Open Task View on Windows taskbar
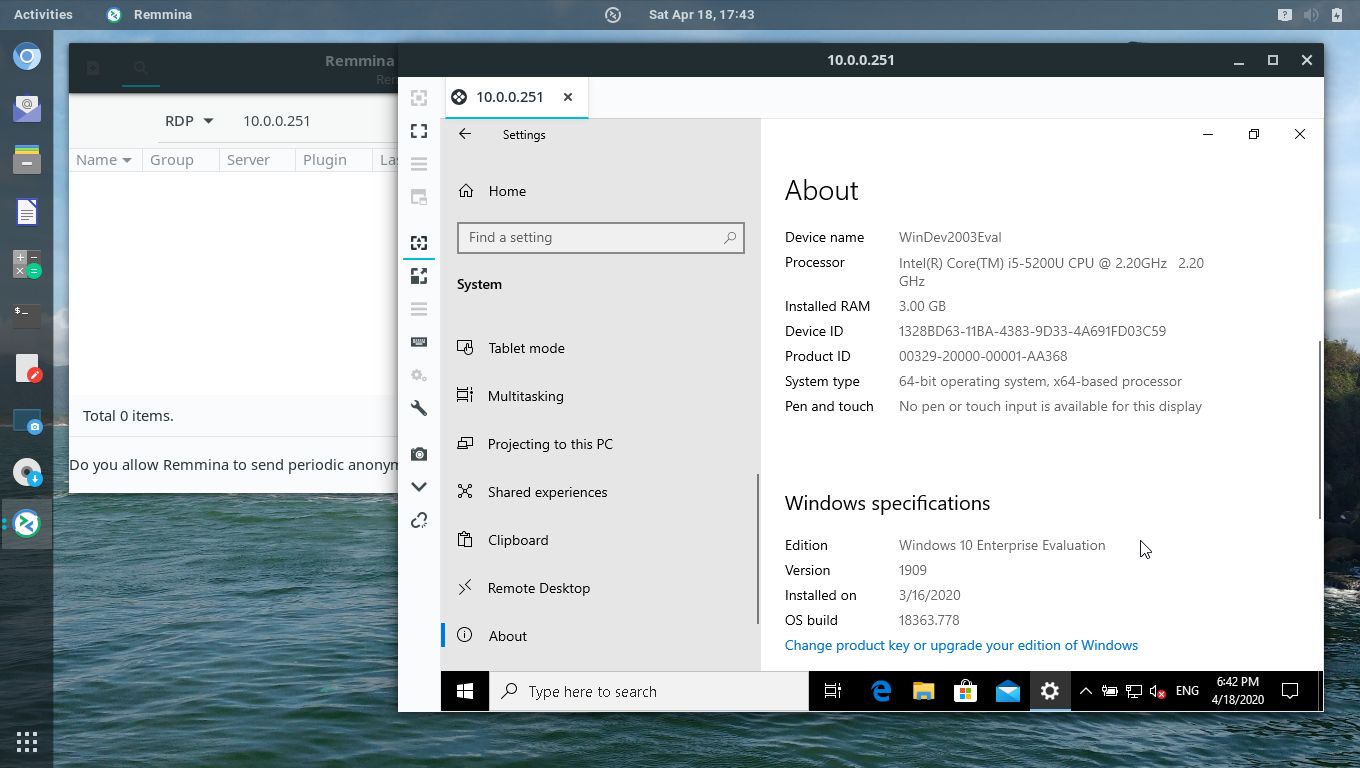Viewport: 1360px width, 768px height. (x=832, y=691)
